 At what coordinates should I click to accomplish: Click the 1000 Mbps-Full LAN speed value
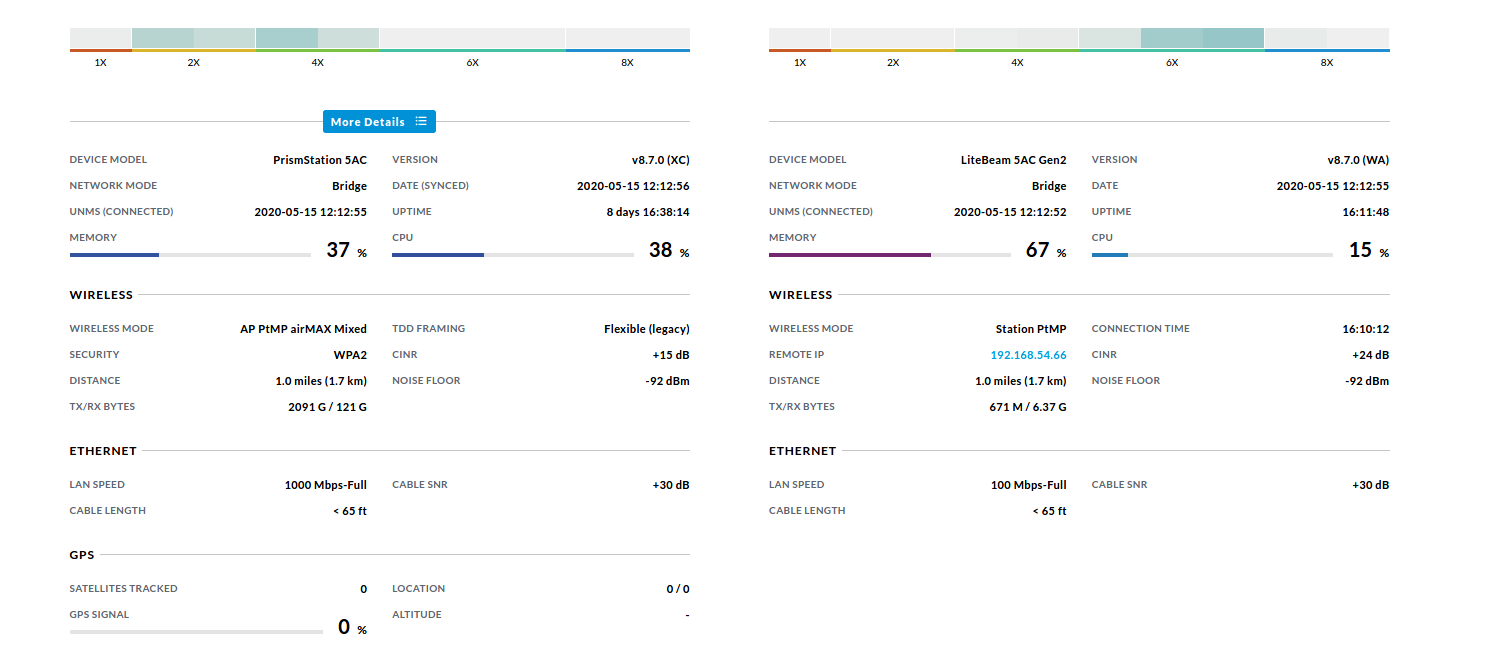325,485
